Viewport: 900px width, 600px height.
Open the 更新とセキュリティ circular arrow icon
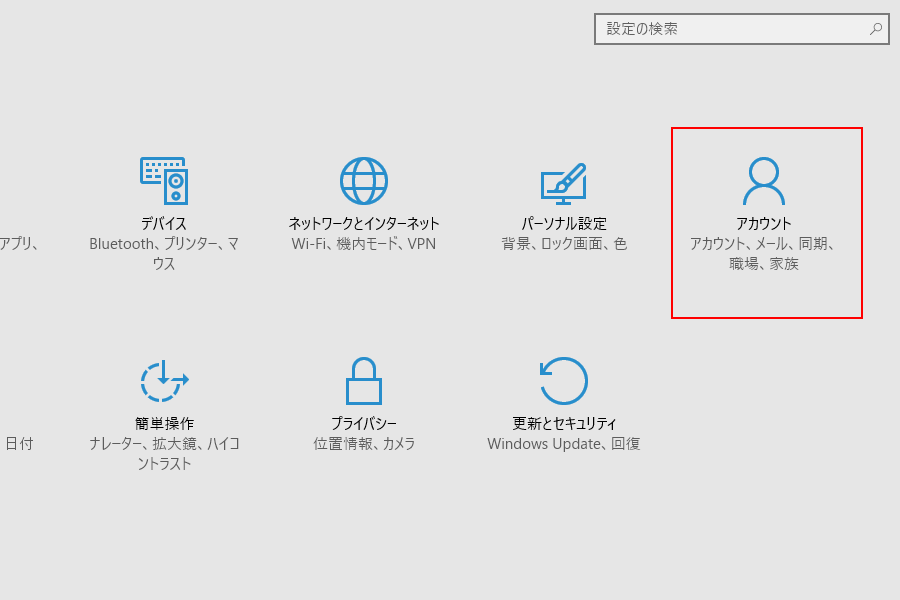tap(564, 381)
